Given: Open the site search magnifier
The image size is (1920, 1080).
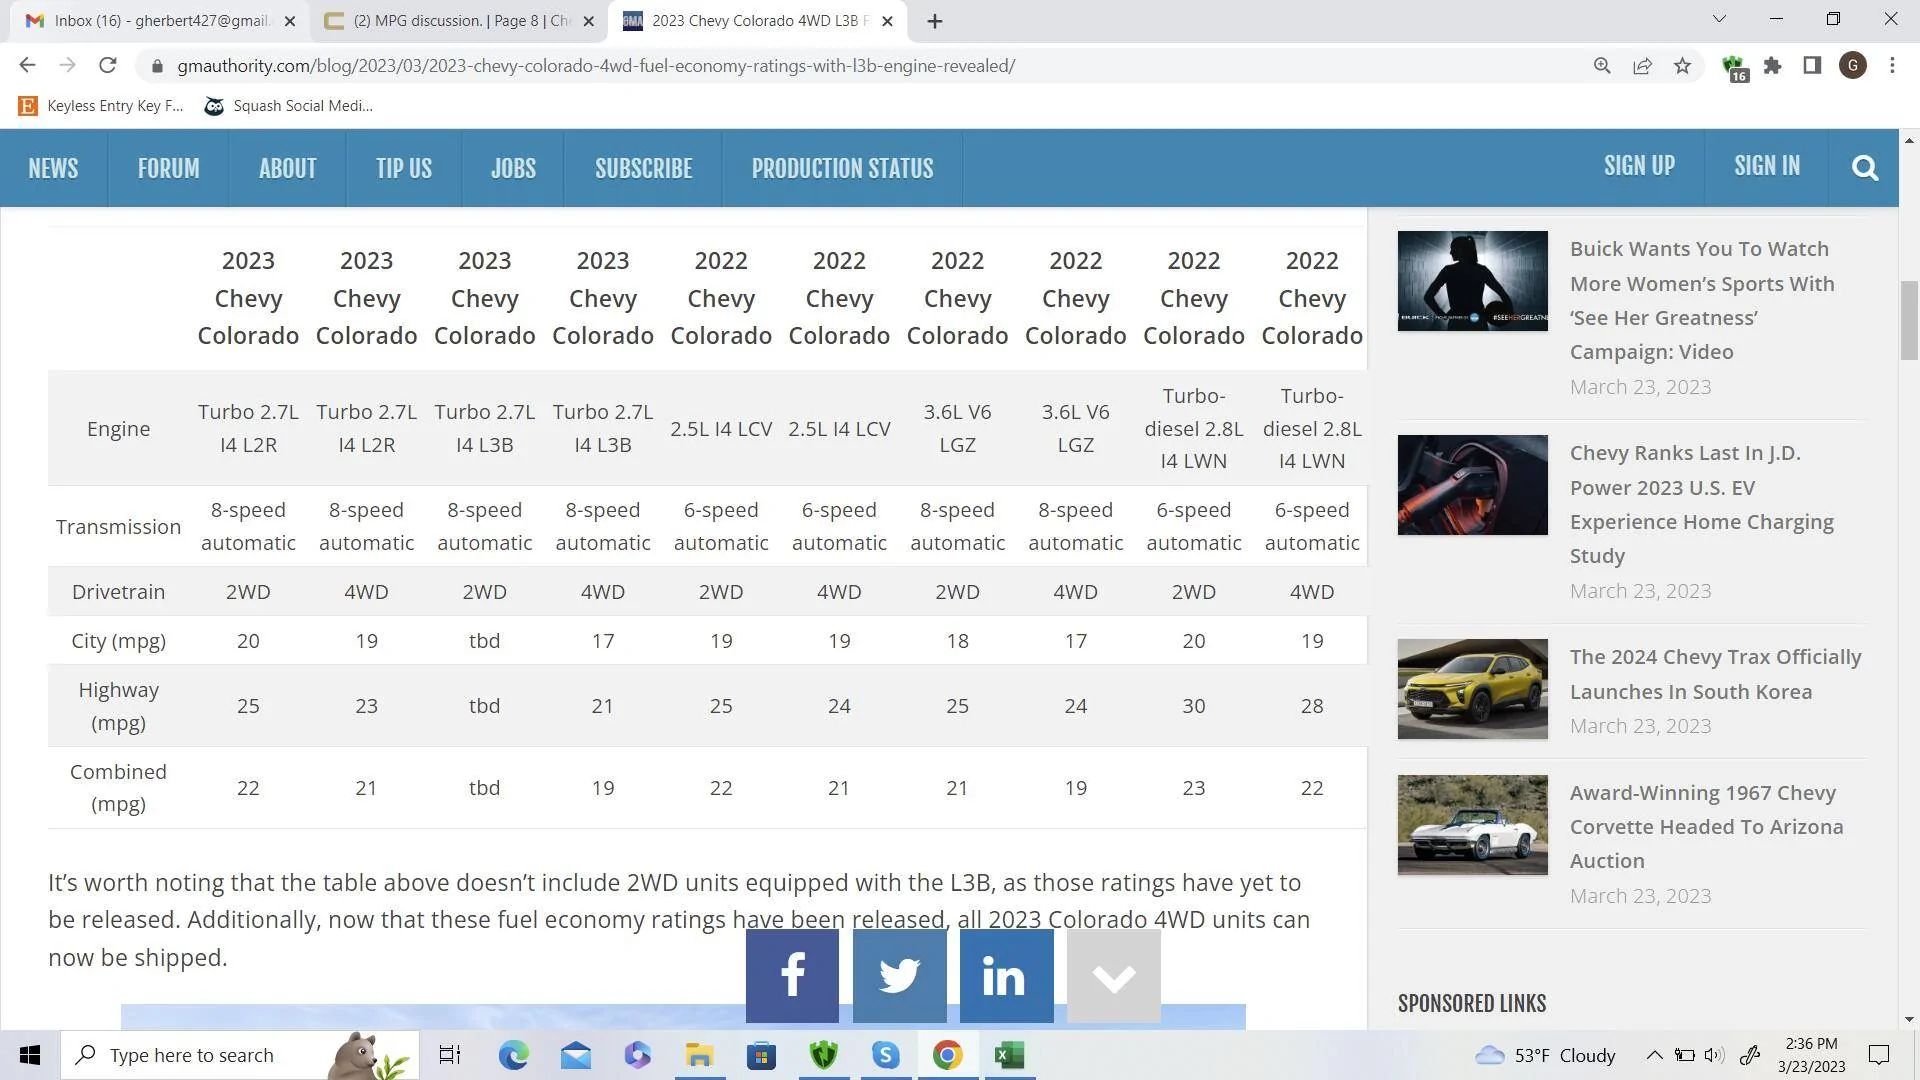Looking at the screenshot, I should coord(1864,168).
